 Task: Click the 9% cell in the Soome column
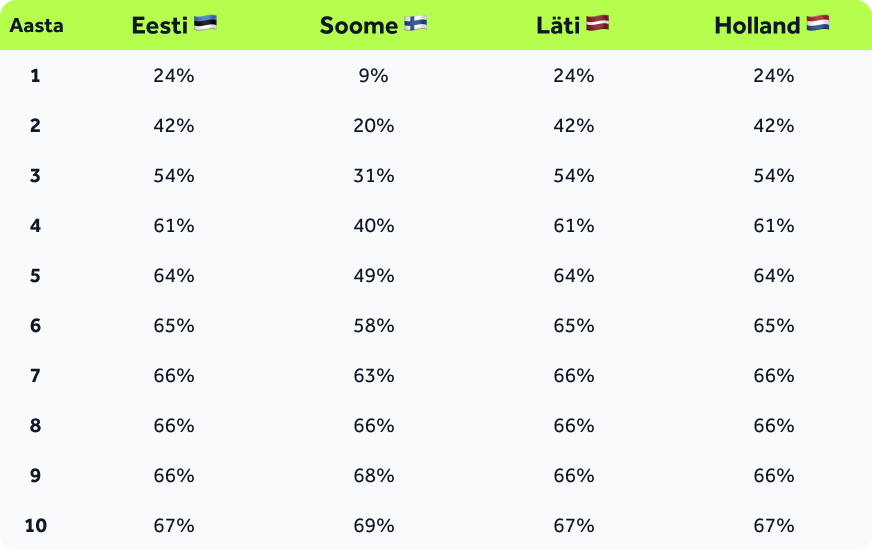pos(373,76)
